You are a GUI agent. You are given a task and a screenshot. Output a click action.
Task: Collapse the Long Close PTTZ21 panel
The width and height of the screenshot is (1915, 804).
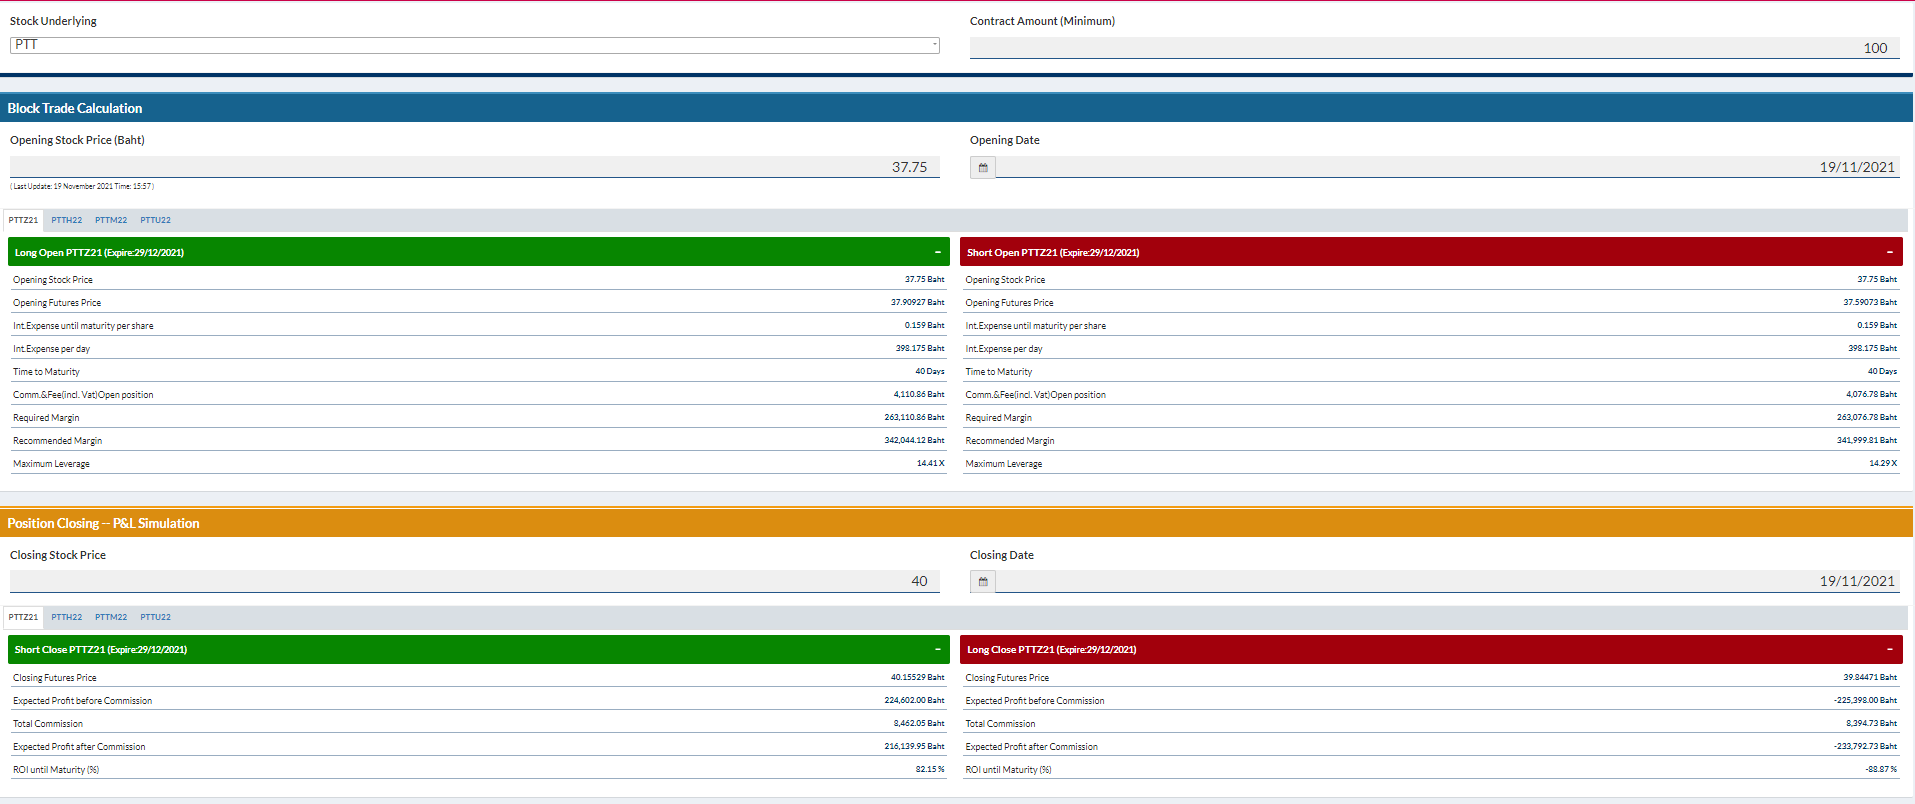pyautogui.click(x=1889, y=649)
